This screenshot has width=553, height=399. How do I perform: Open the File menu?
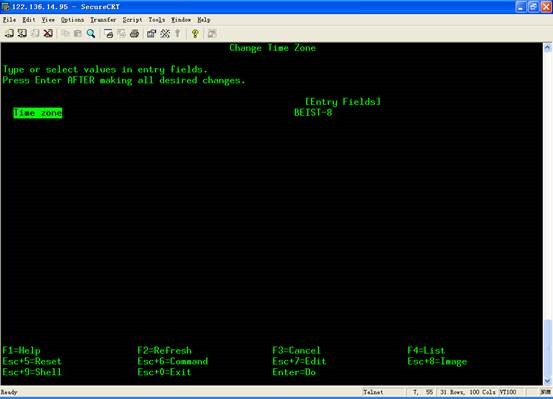pos(9,20)
